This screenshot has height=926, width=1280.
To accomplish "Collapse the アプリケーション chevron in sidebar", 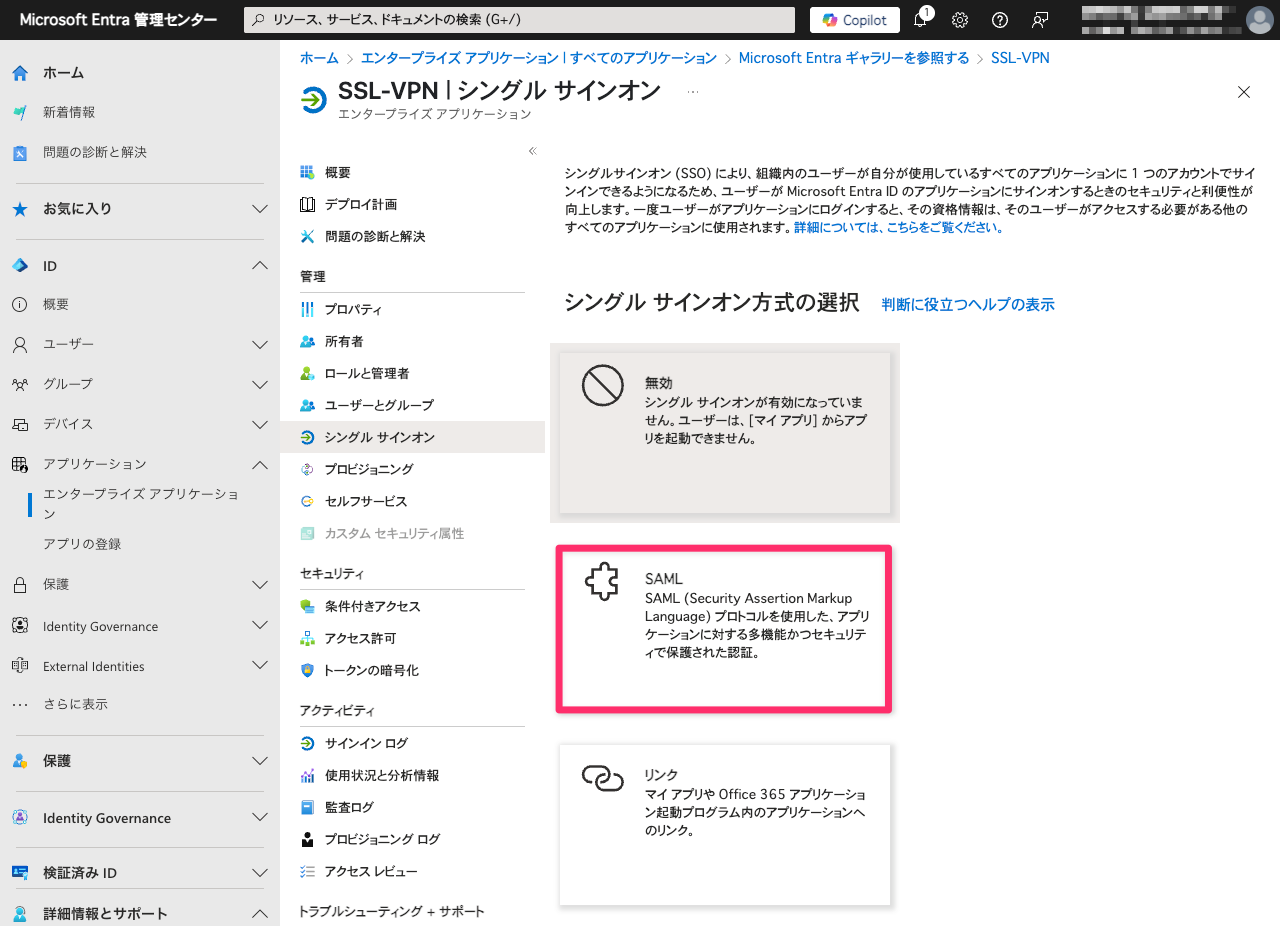I will (260, 464).
